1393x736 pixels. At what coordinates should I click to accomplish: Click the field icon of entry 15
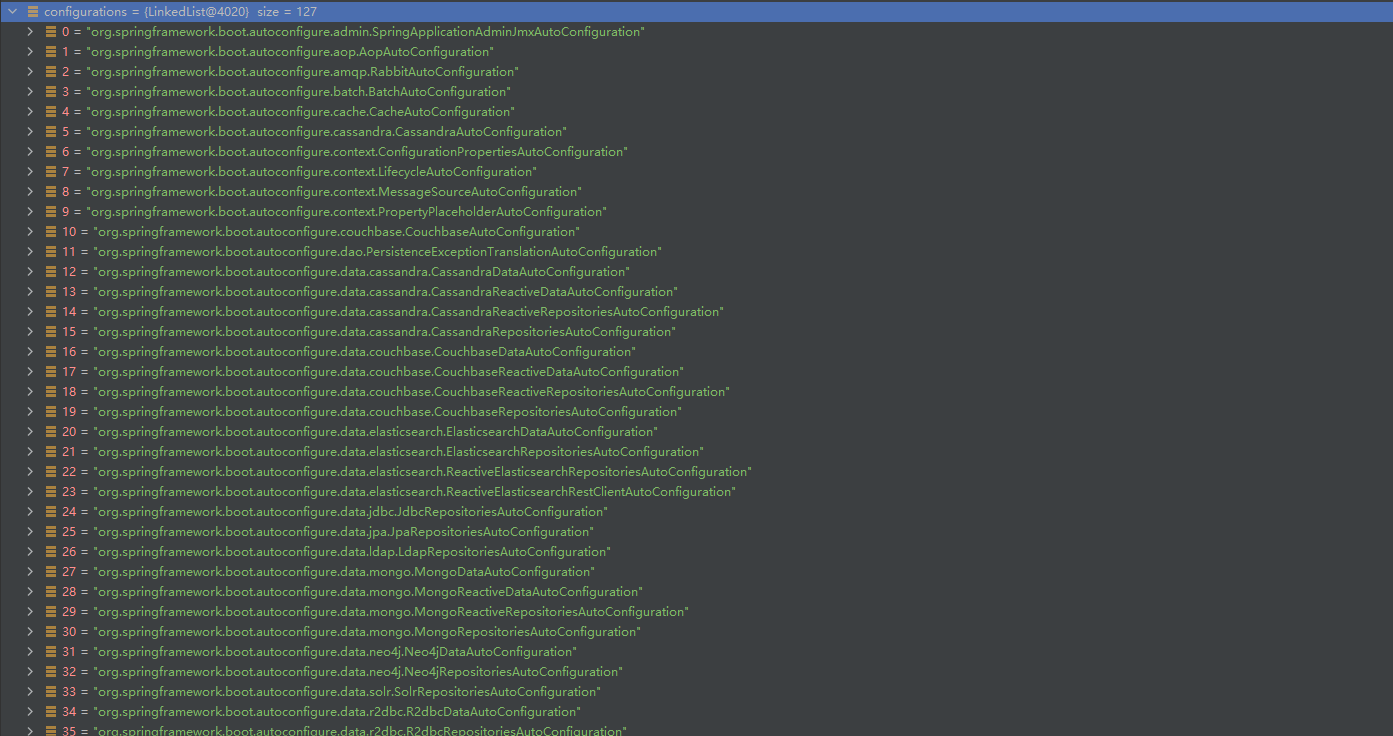(x=51, y=332)
